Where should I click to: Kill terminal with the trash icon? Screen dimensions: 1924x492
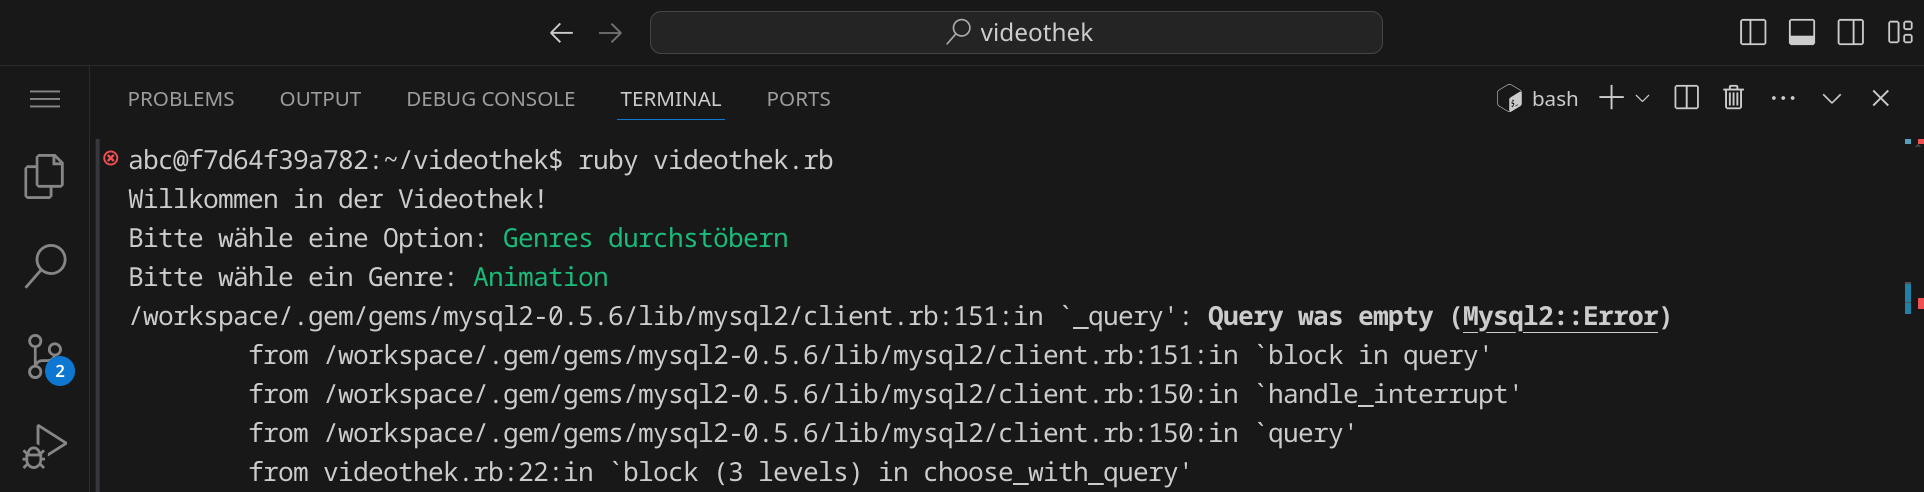point(1733,98)
